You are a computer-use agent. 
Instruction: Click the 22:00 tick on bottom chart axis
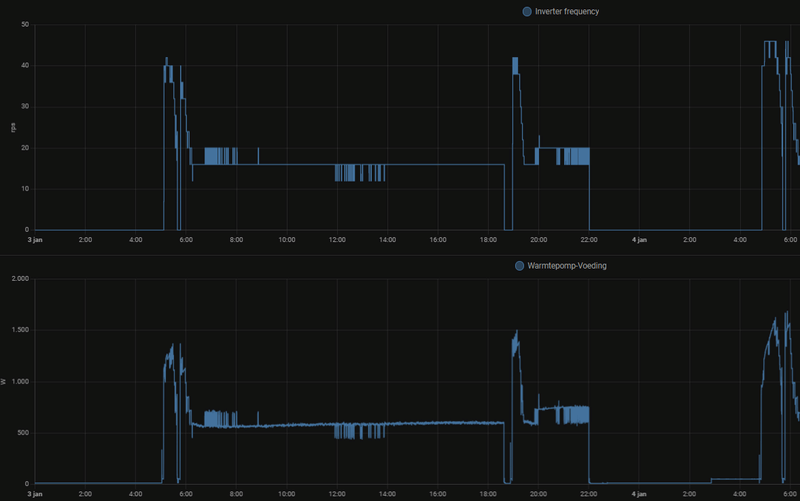pyautogui.click(x=589, y=494)
